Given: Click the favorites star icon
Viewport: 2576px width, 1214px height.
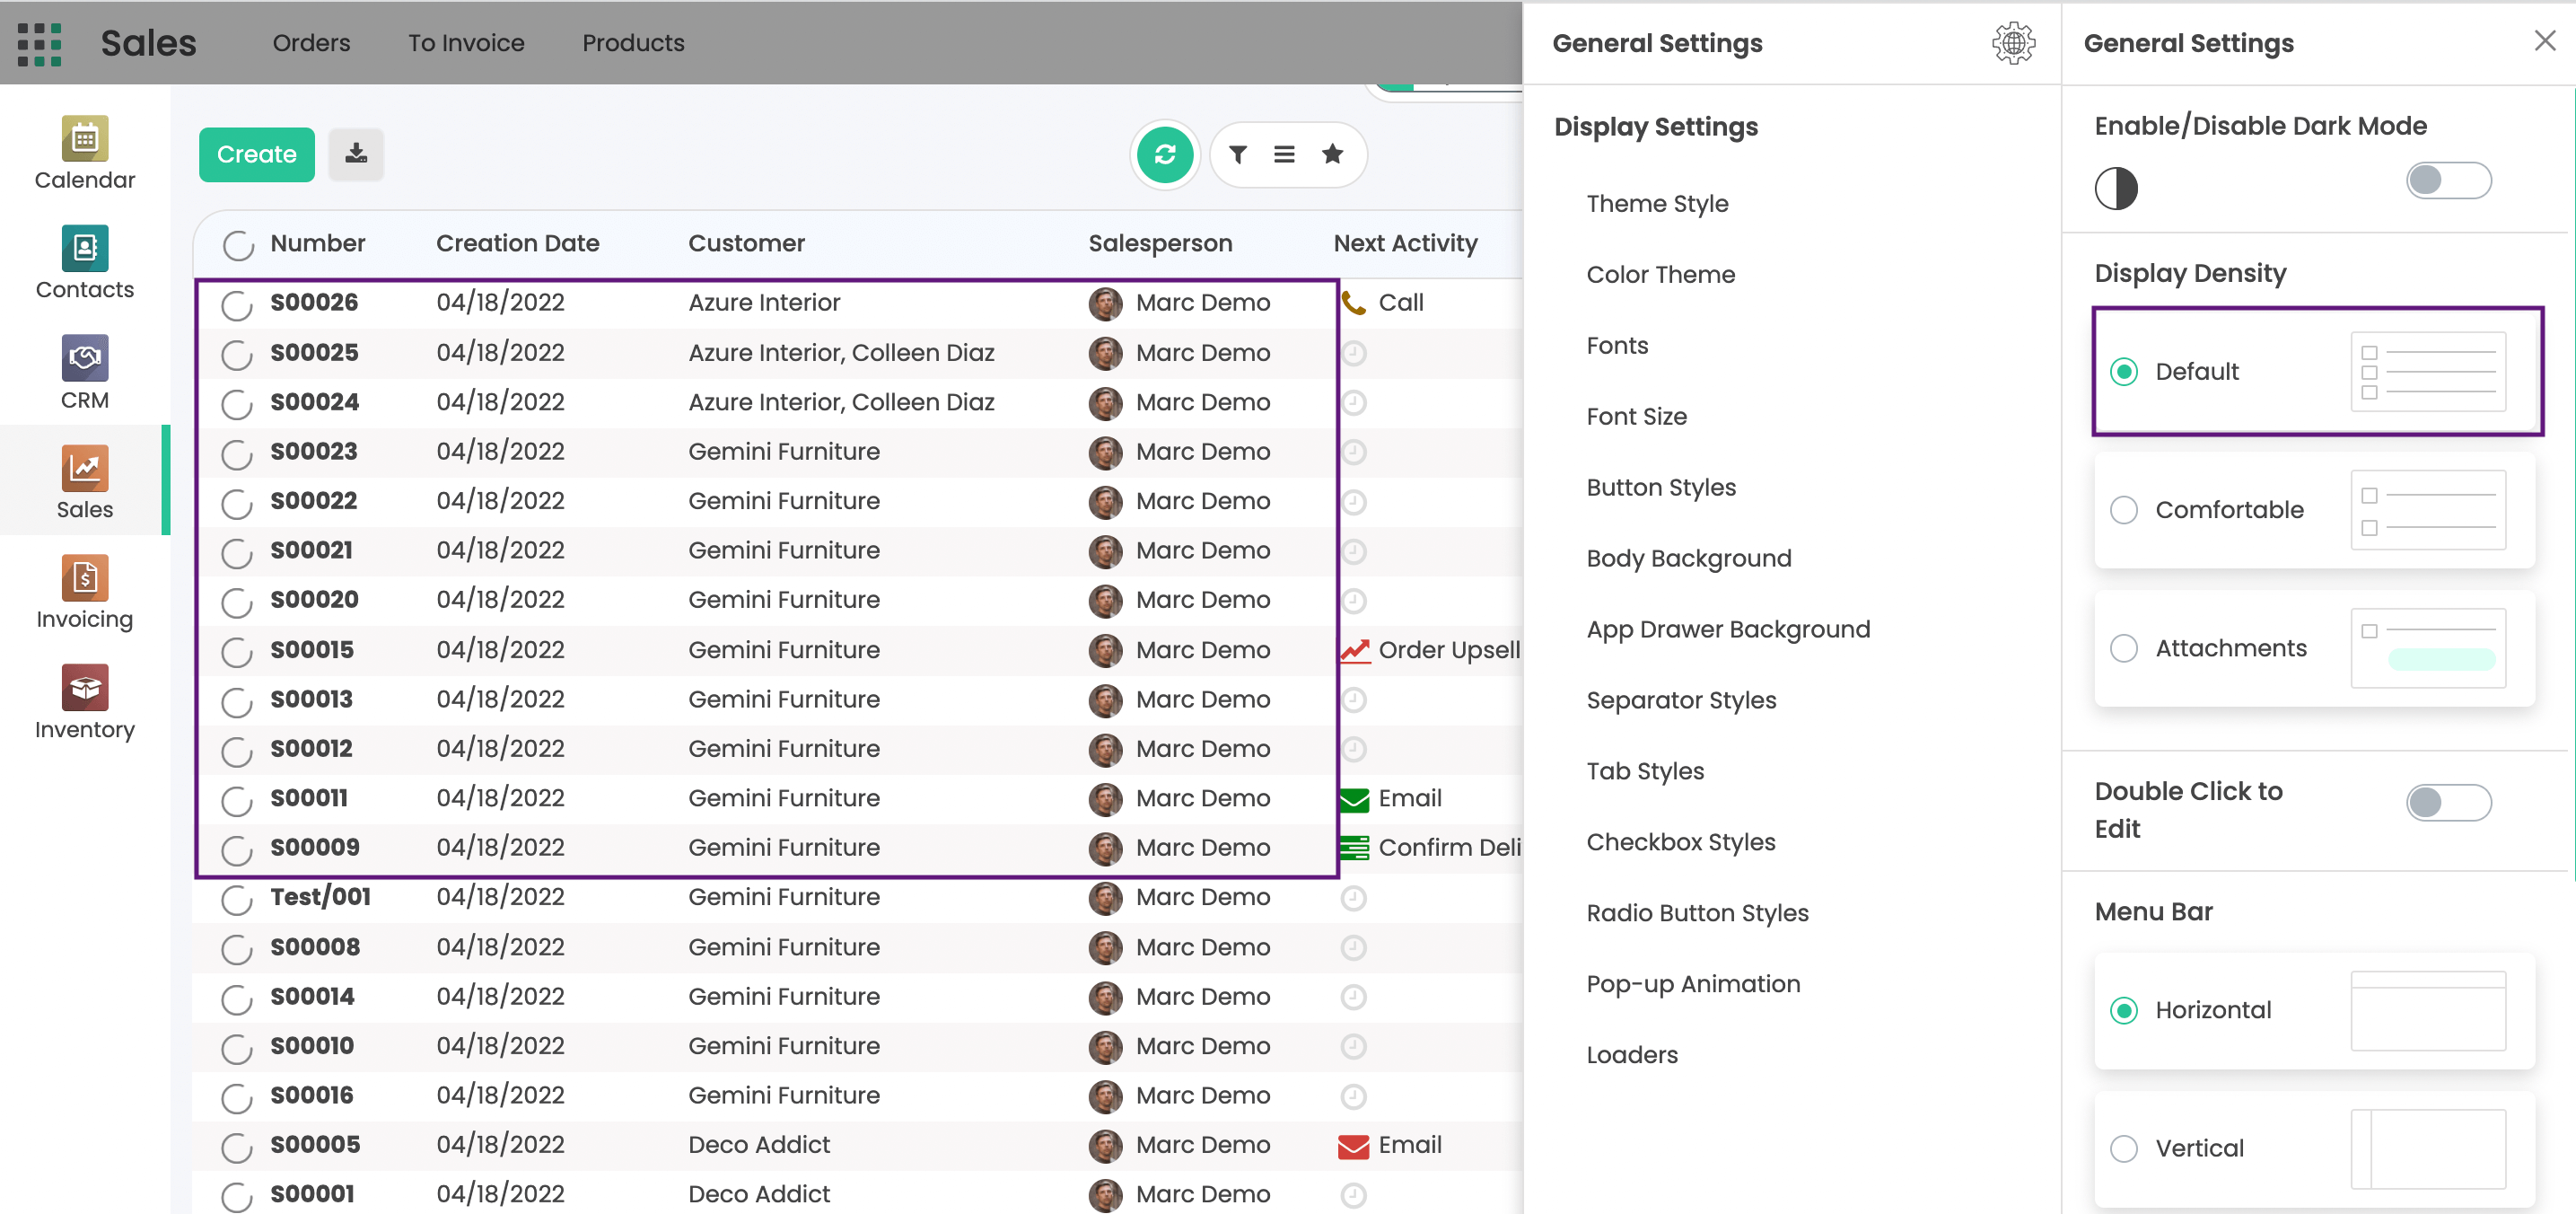Looking at the screenshot, I should 1331,154.
